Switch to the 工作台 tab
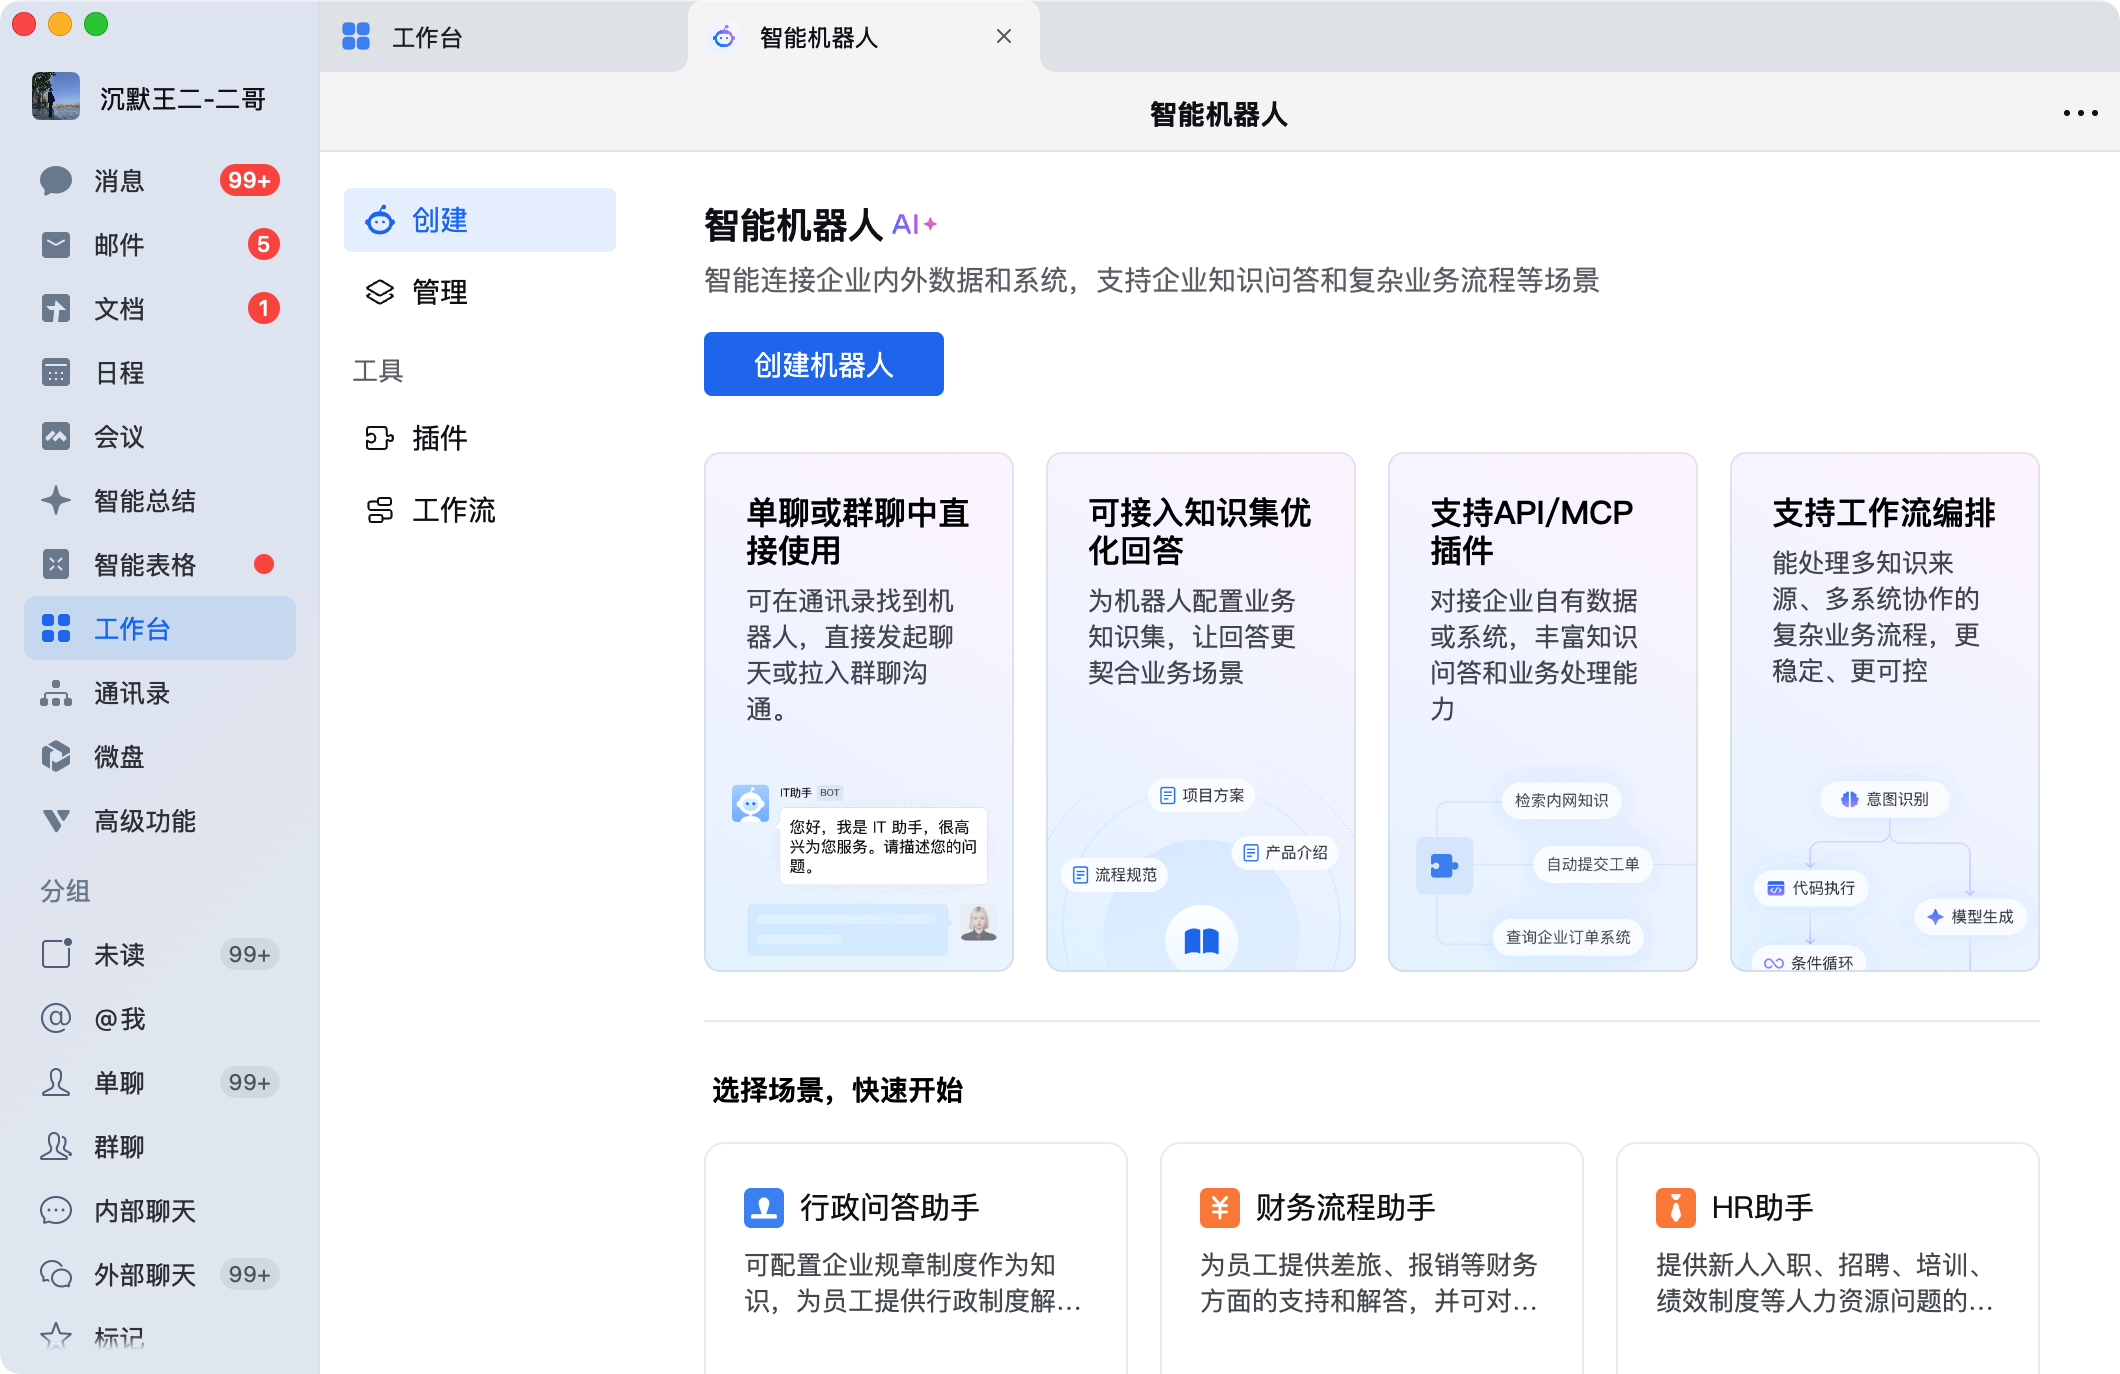This screenshot has width=2120, height=1374. (x=426, y=38)
